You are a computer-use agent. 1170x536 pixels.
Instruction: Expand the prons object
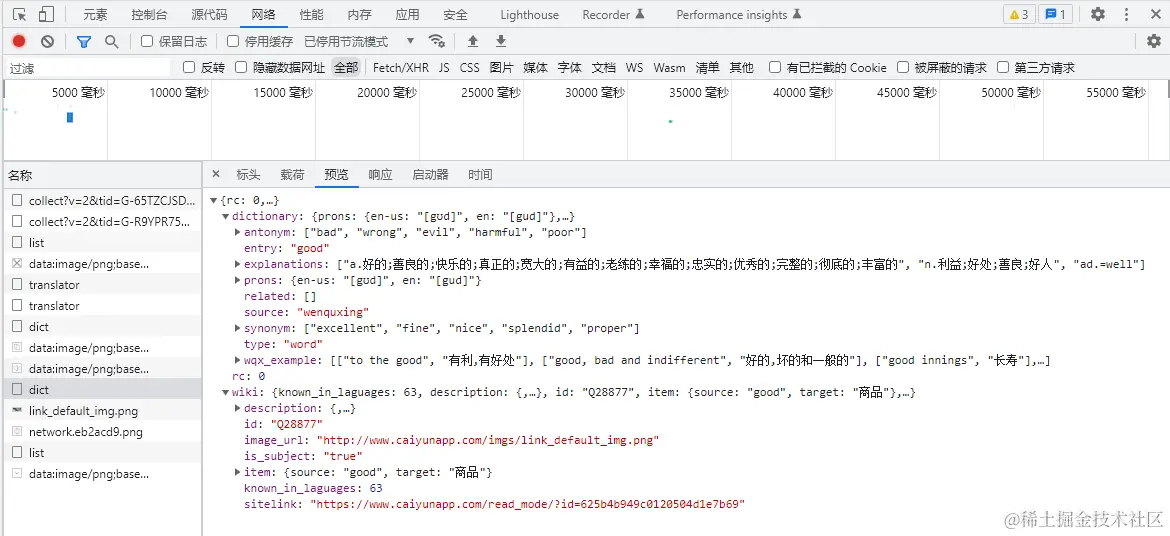pyautogui.click(x=238, y=281)
